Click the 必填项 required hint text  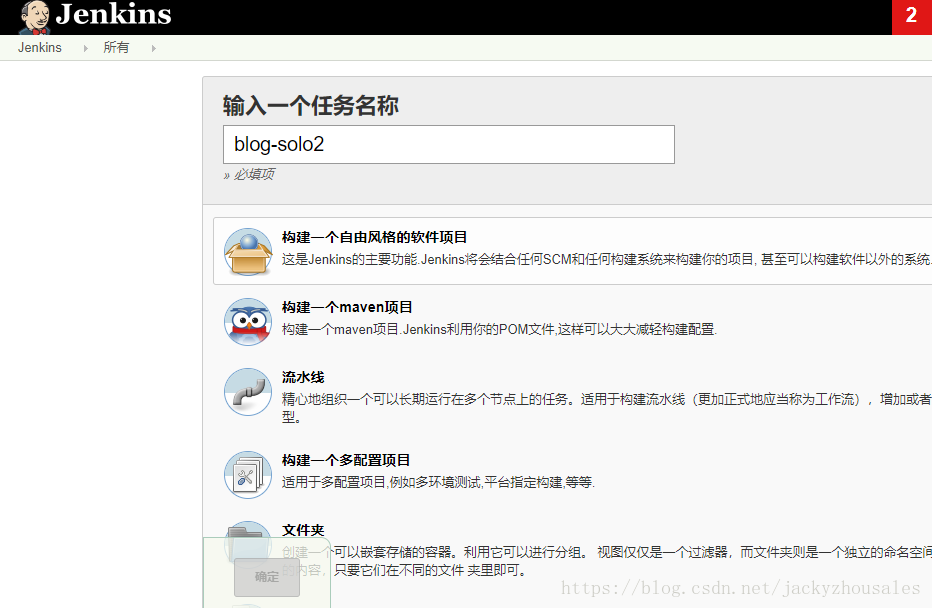pyautogui.click(x=249, y=174)
